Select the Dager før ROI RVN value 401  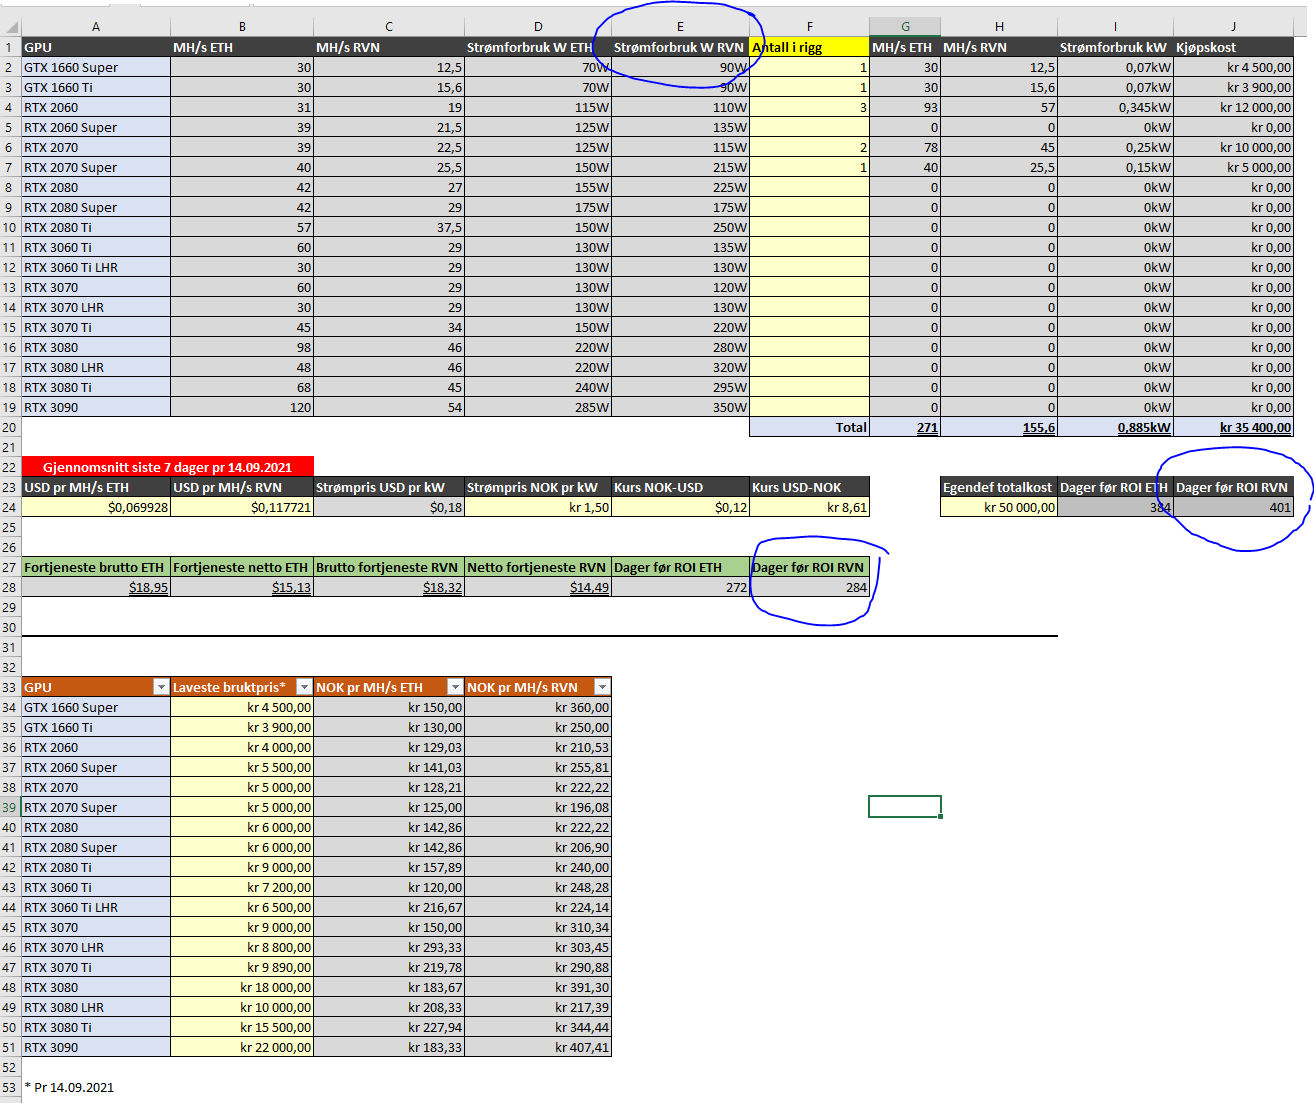1233,507
